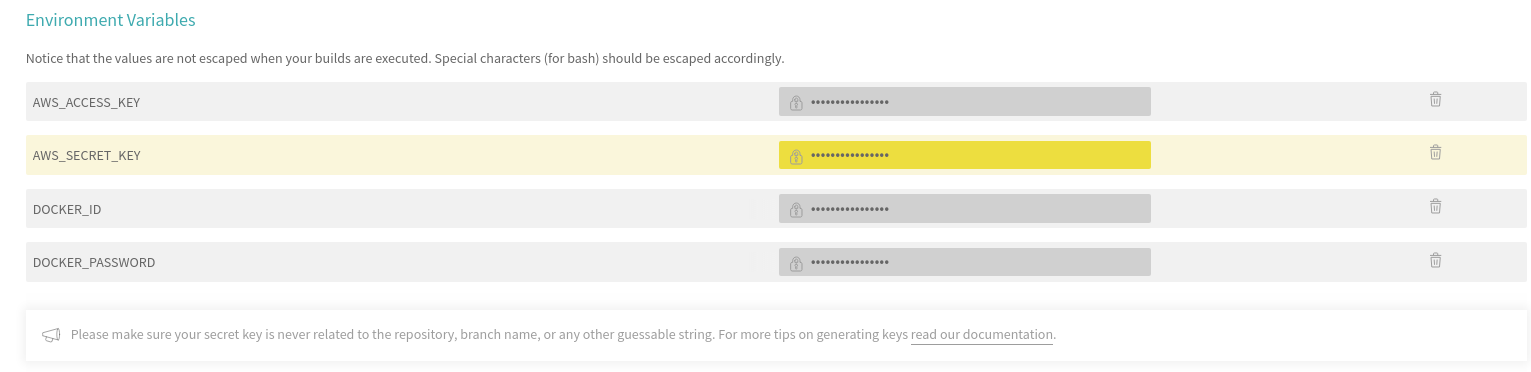Viewport: 1531px width, 372px height.
Task: Select the DOCKER_PASSWORD variable name label
Action: pos(94,262)
